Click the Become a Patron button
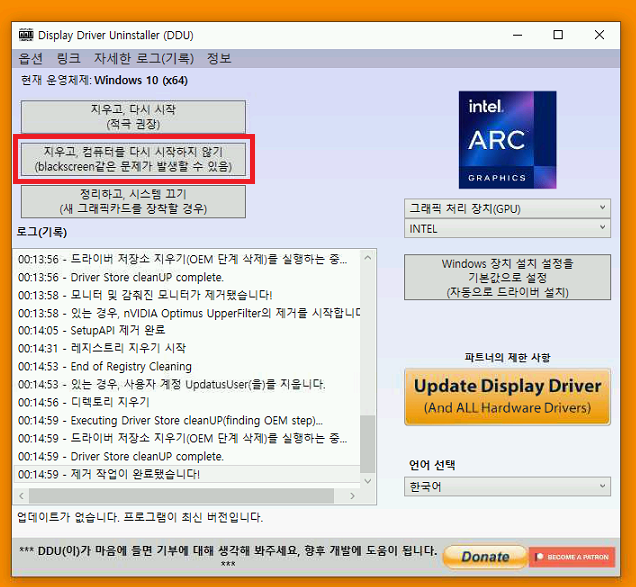 (572, 557)
